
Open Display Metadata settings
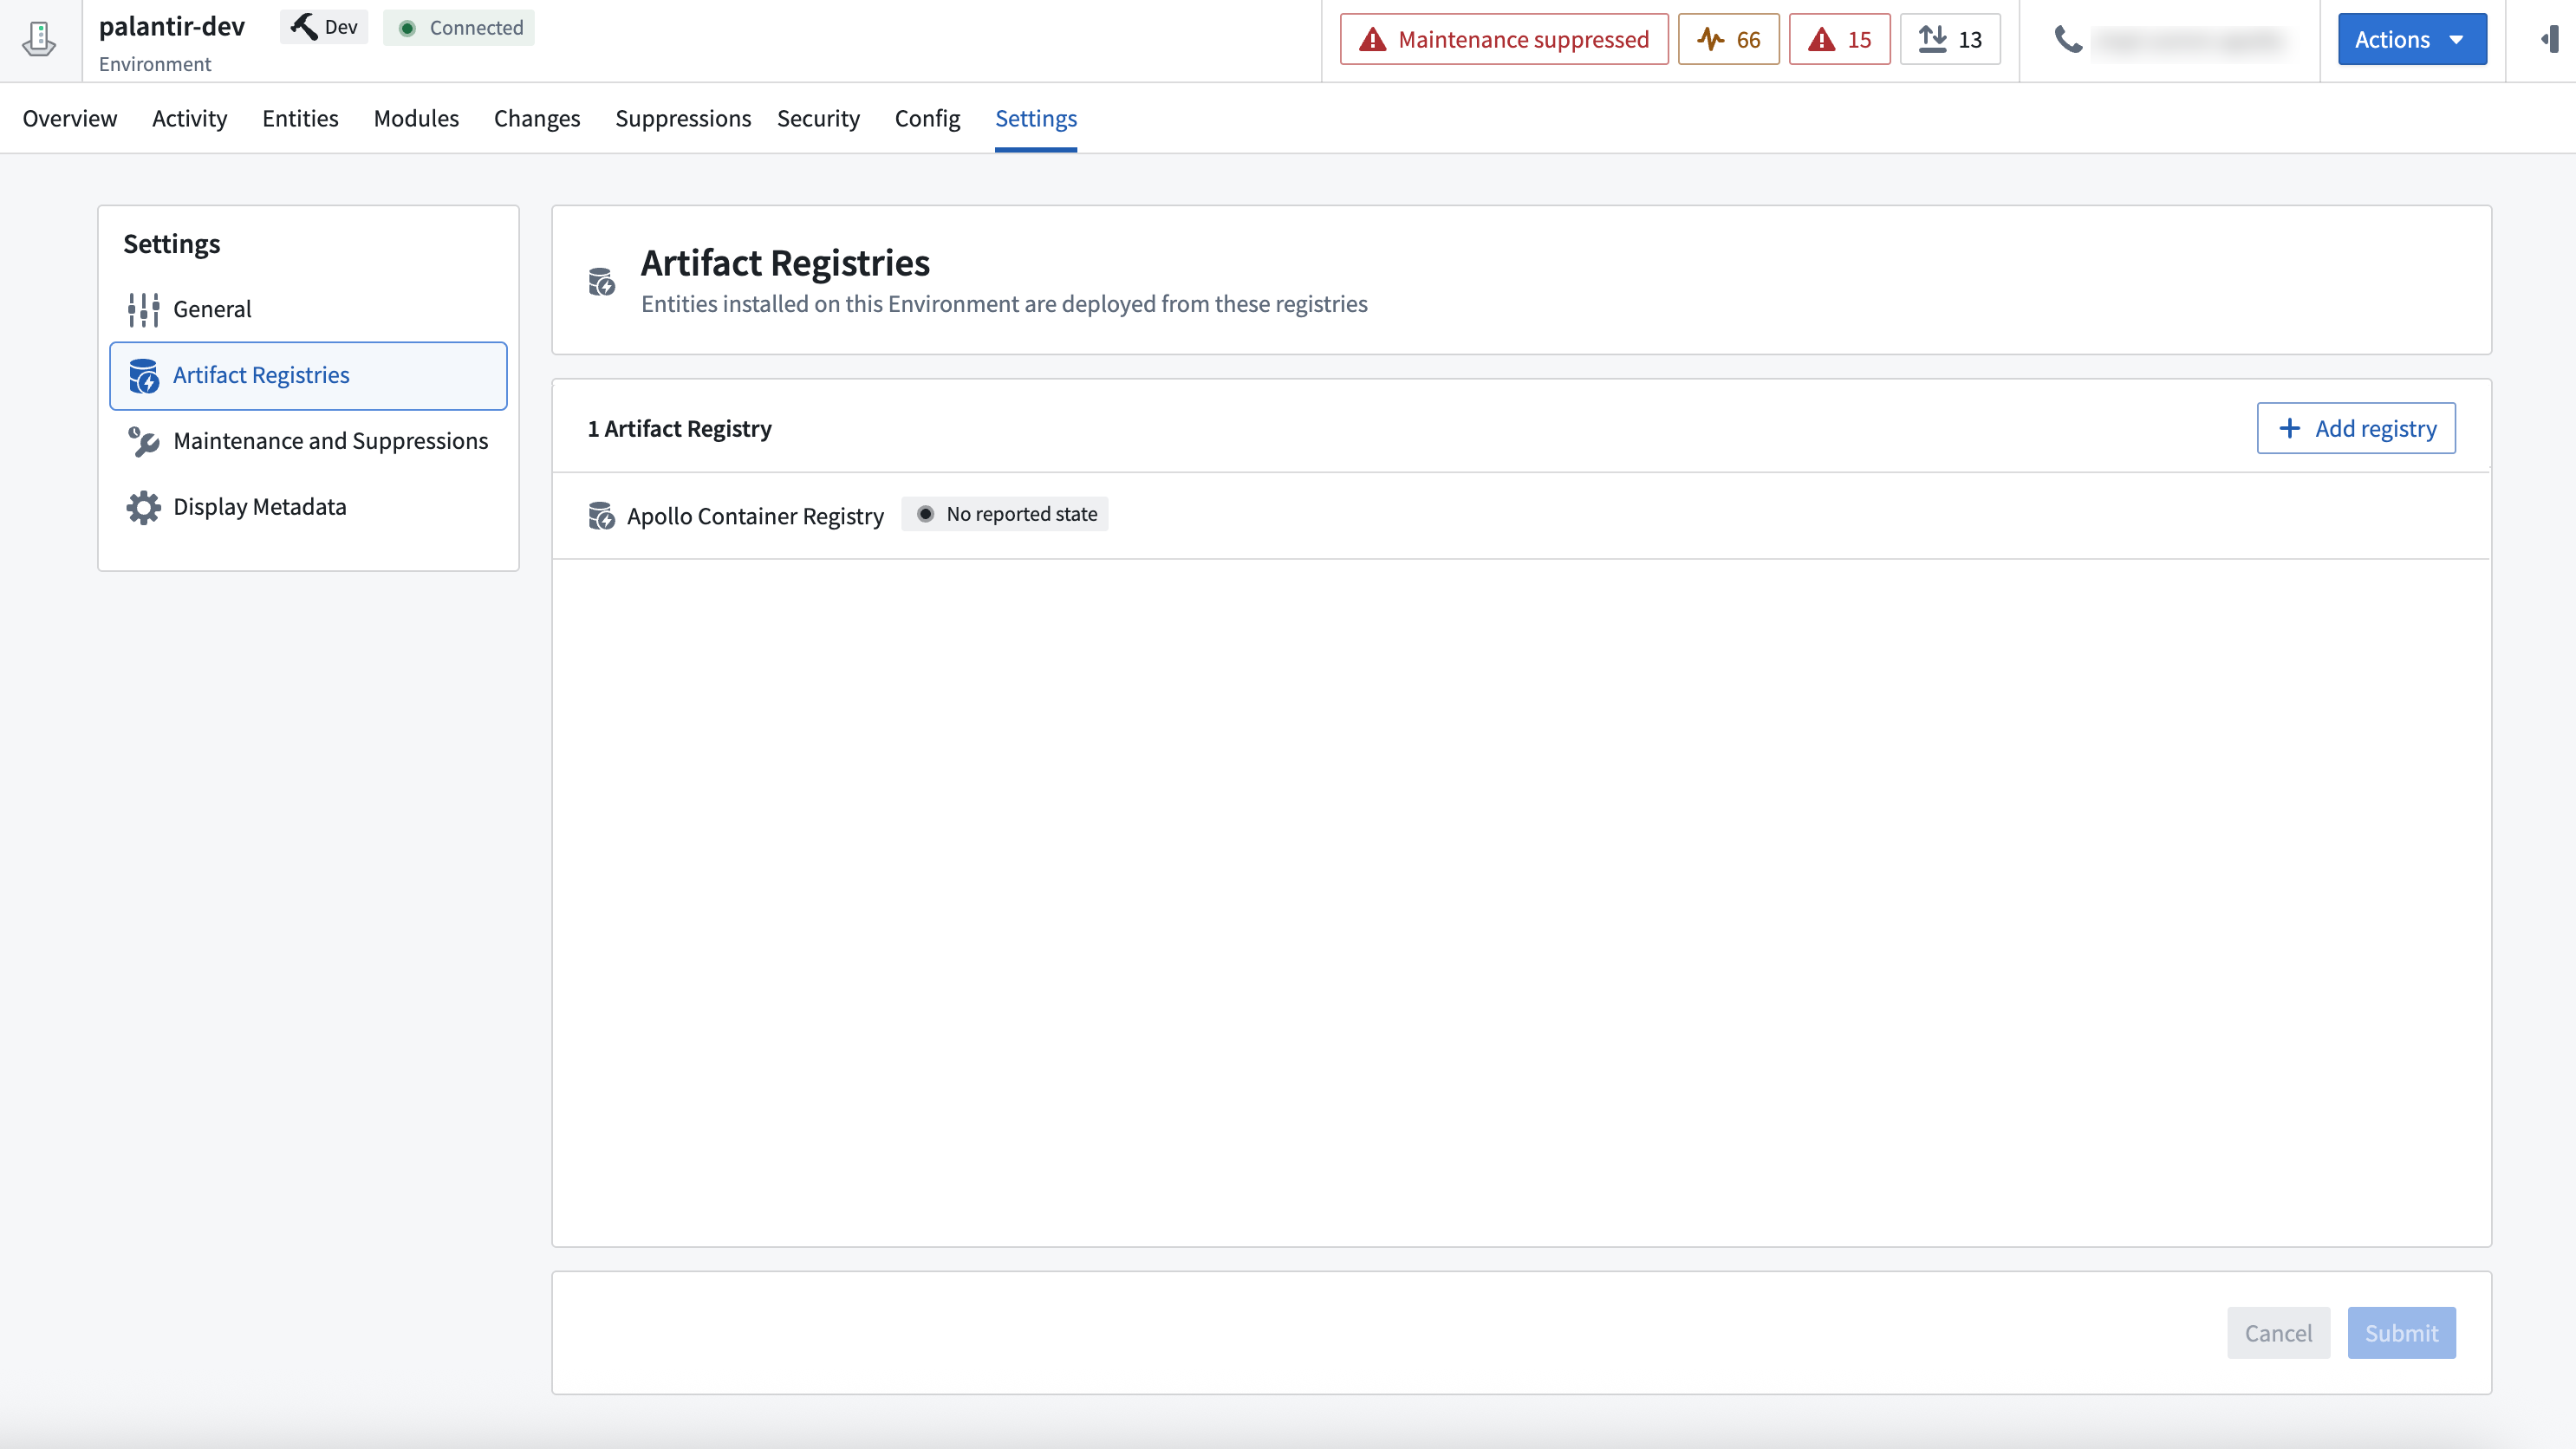259,507
